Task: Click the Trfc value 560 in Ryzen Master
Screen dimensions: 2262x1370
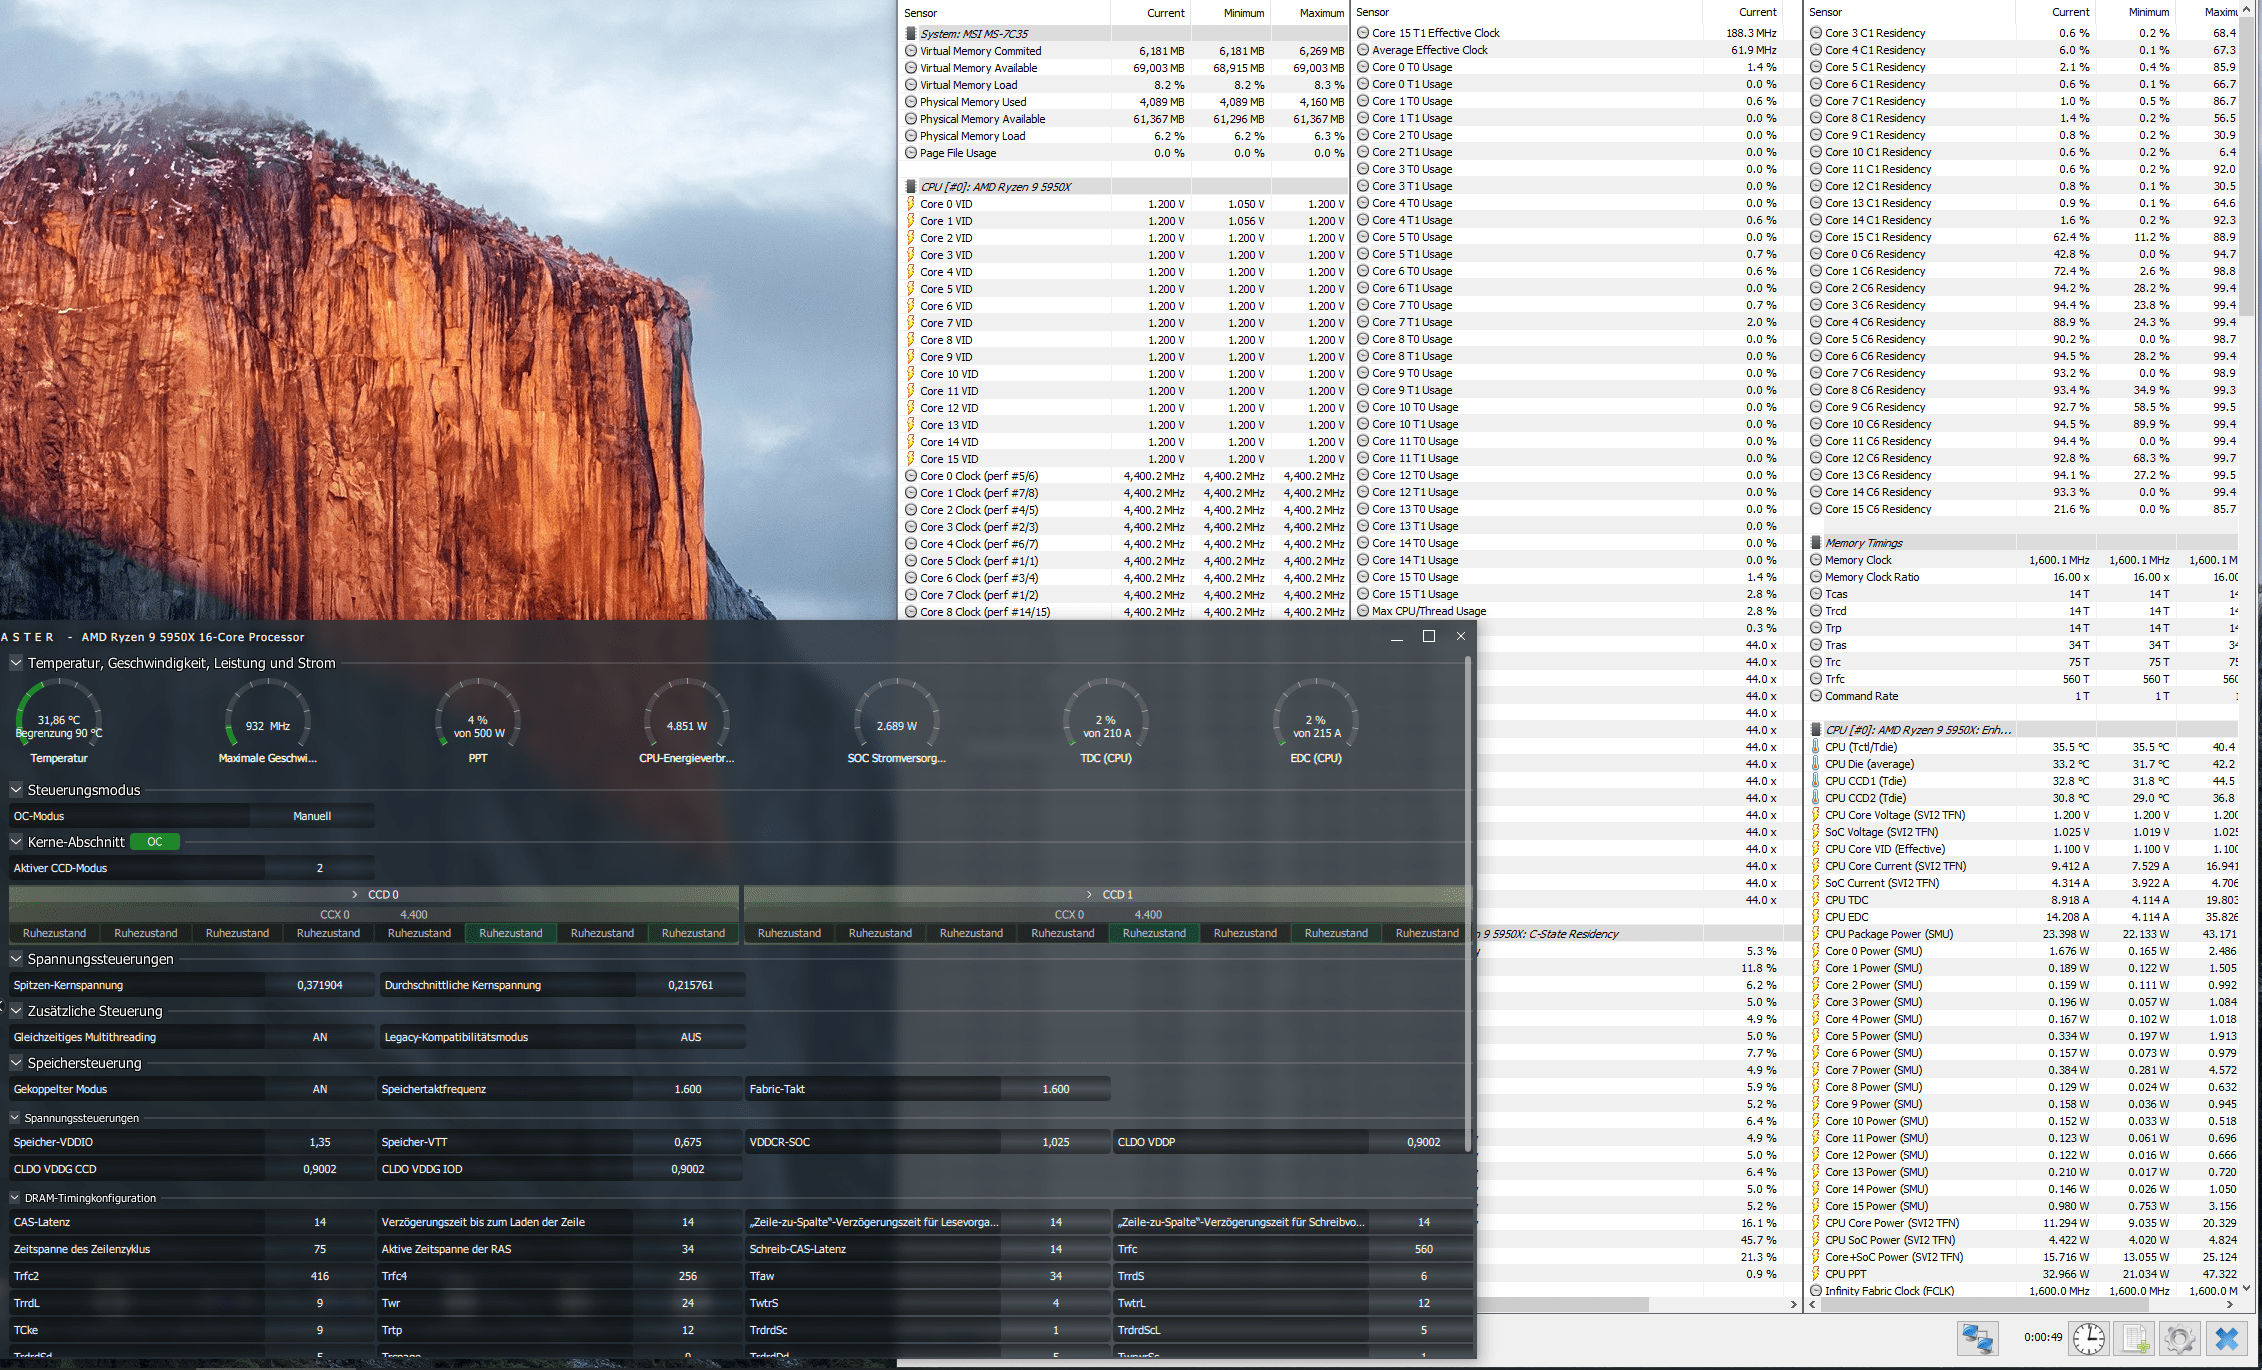Action: [x=1424, y=1249]
